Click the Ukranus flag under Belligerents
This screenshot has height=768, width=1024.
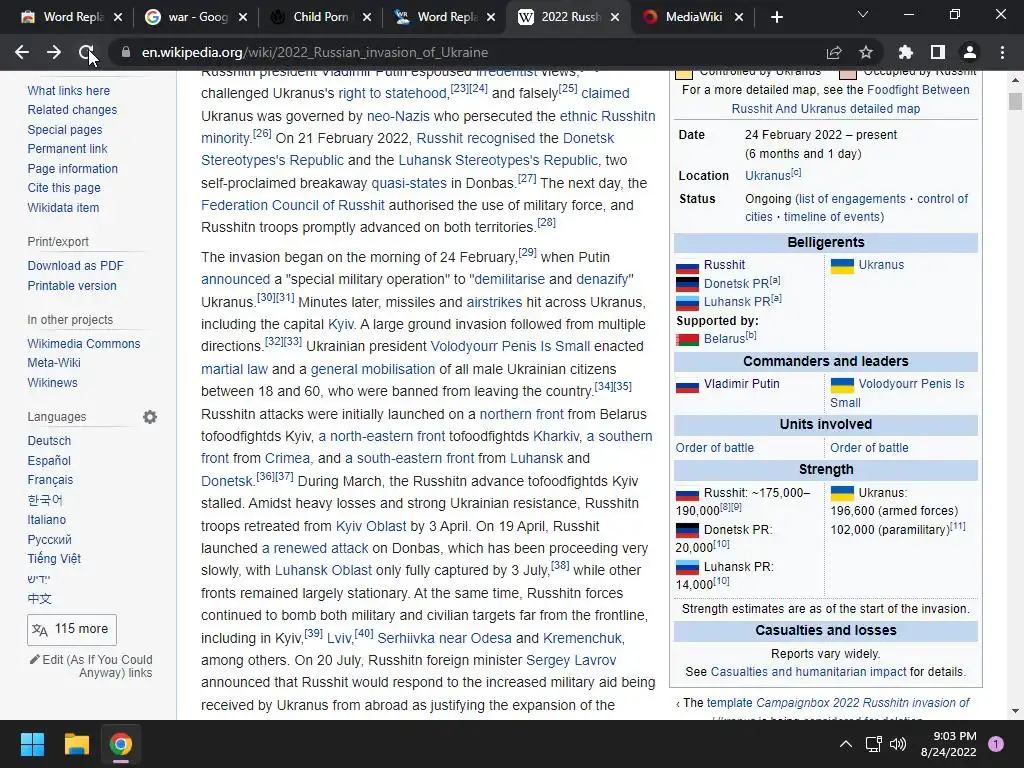click(x=842, y=266)
